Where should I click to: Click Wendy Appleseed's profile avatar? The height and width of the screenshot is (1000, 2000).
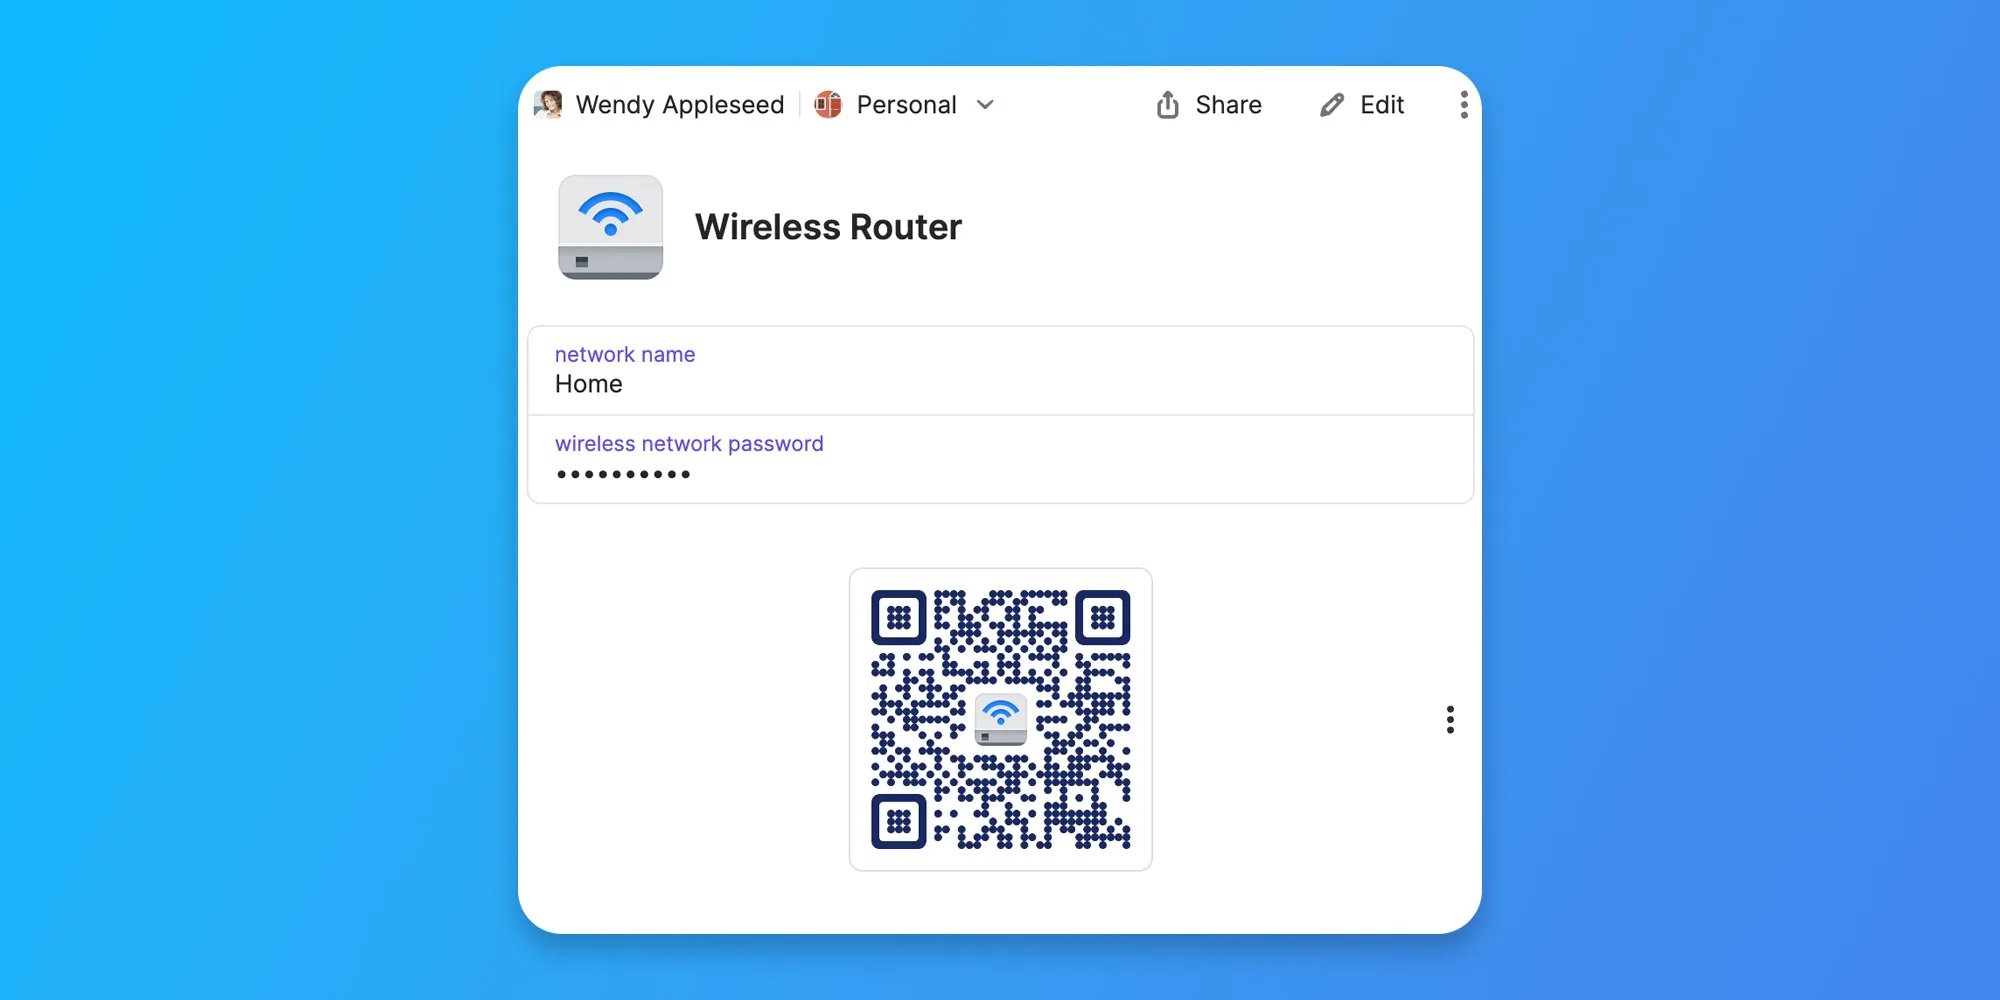click(x=548, y=104)
